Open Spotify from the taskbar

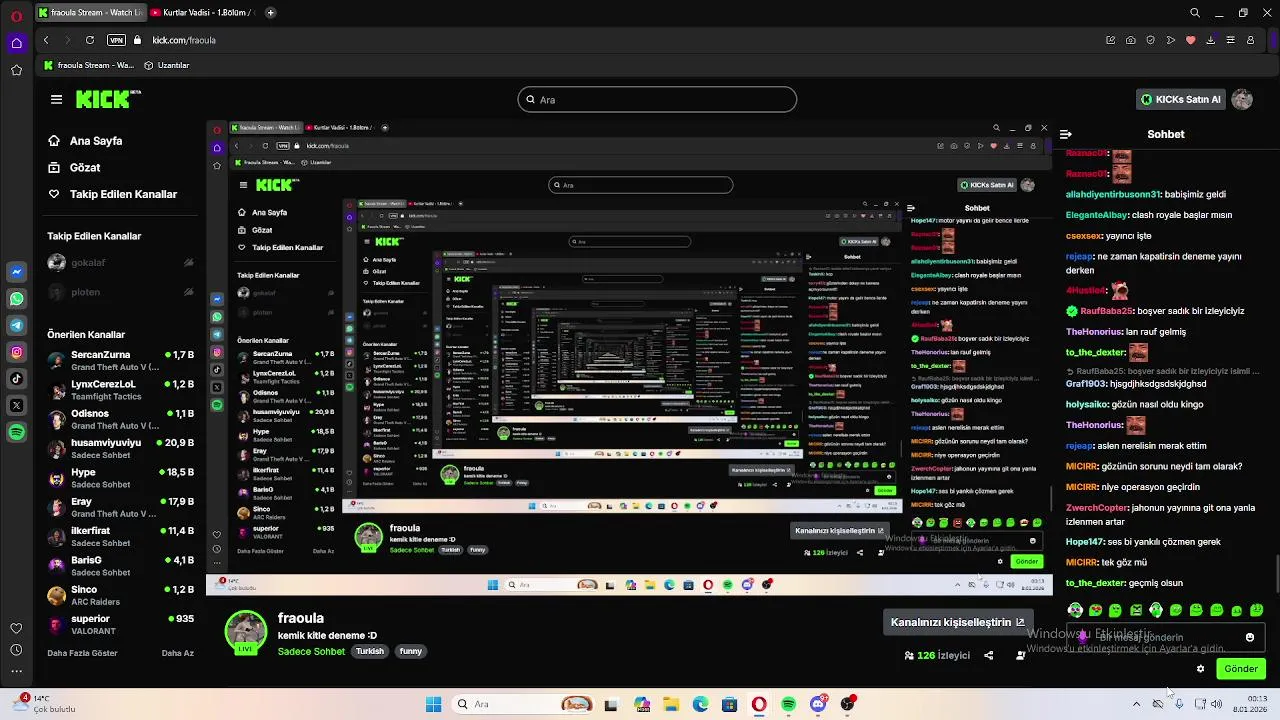click(789, 704)
